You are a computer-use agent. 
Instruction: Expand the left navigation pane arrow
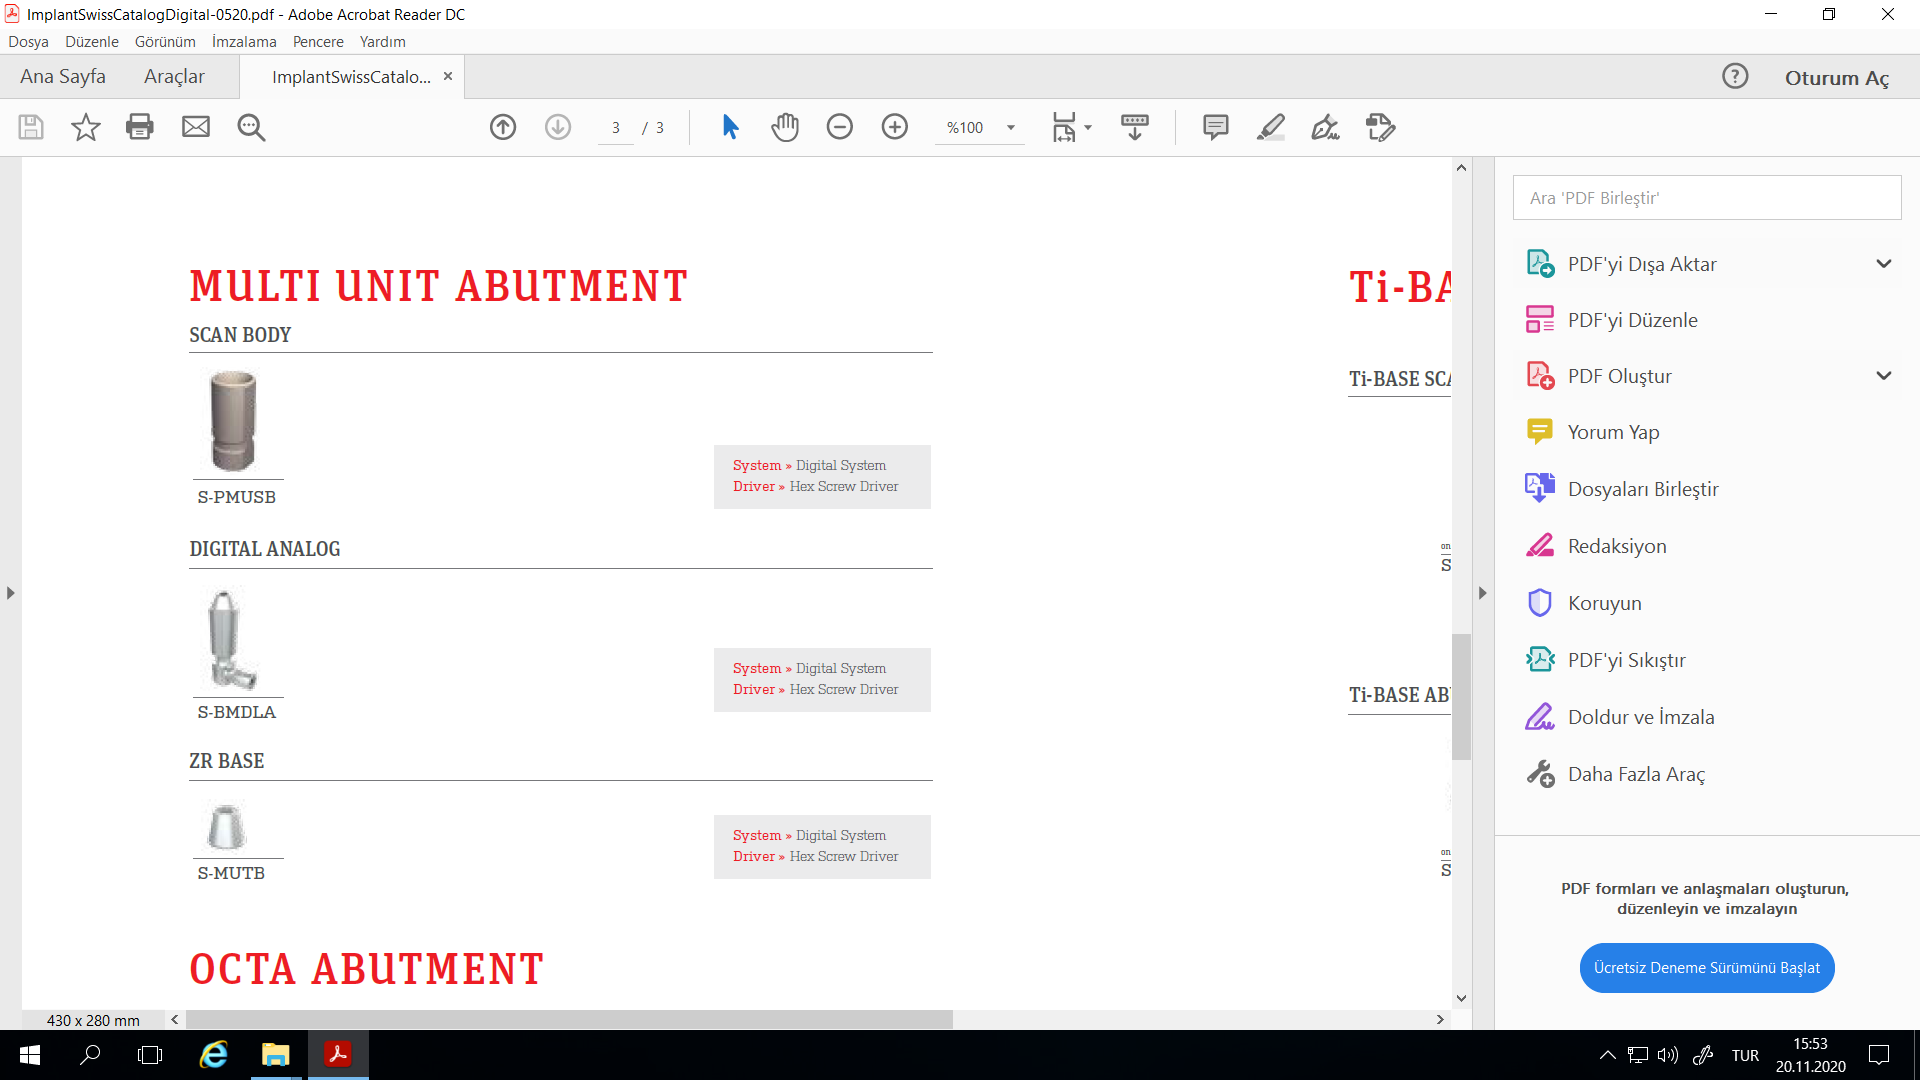[x=10, y=593]
